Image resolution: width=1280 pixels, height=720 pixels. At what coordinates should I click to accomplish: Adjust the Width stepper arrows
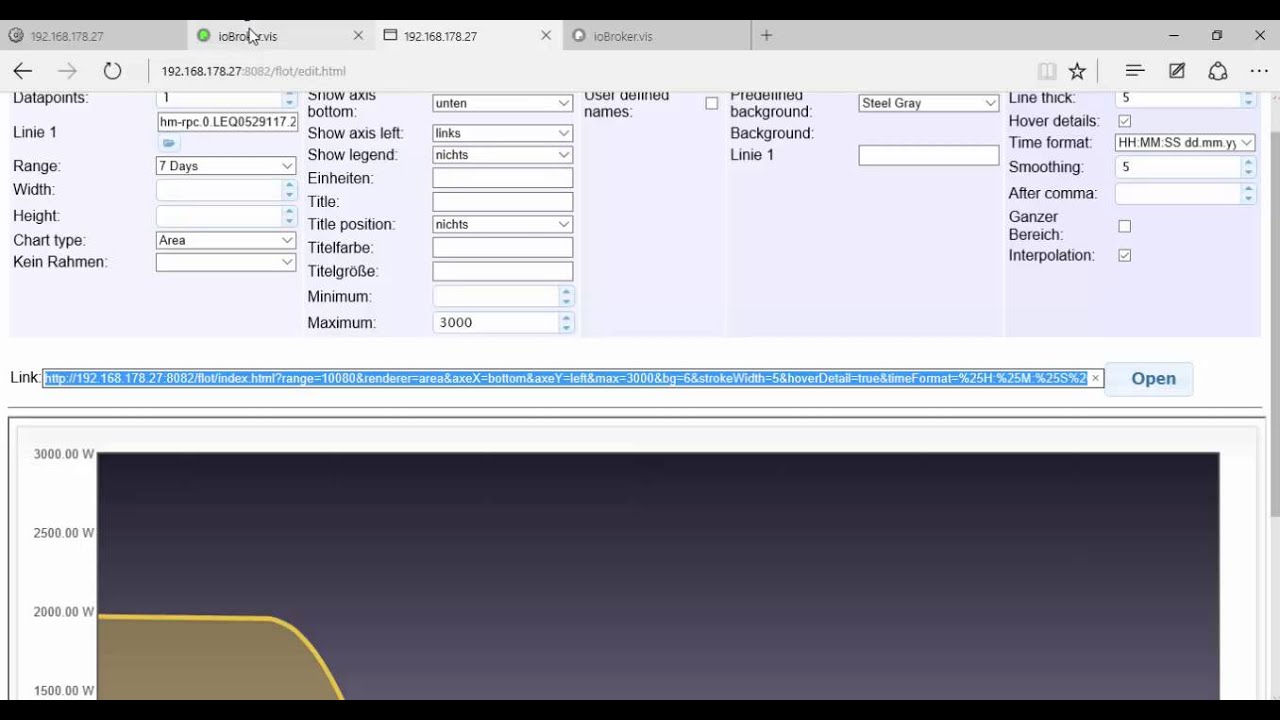tap(289, 190)
